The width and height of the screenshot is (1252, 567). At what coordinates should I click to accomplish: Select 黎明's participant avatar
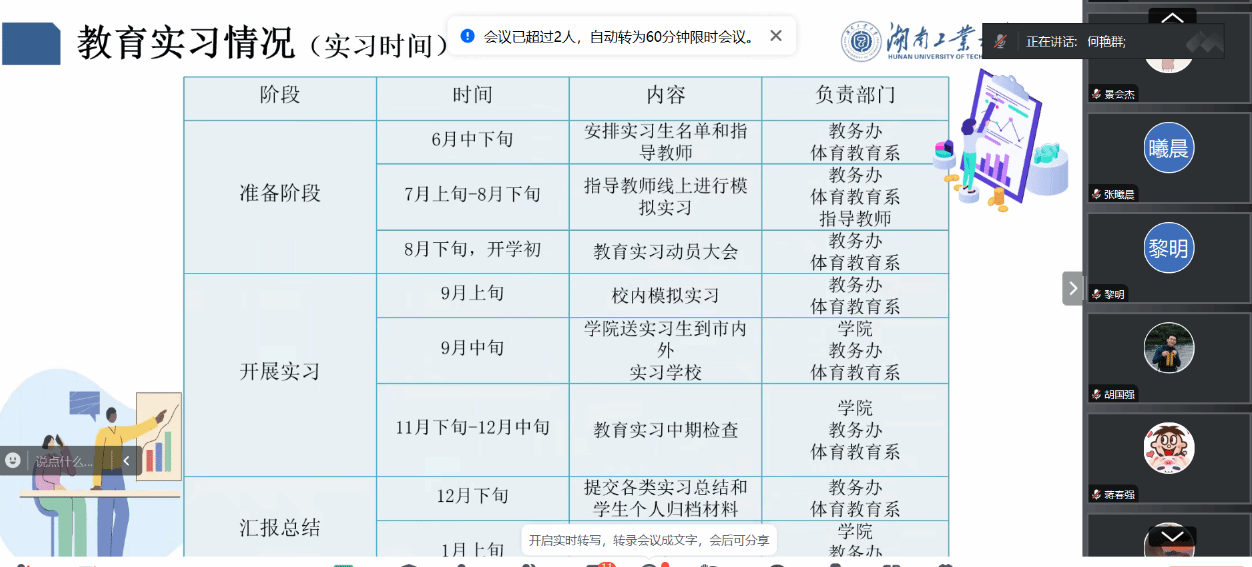pos(1169,248)
